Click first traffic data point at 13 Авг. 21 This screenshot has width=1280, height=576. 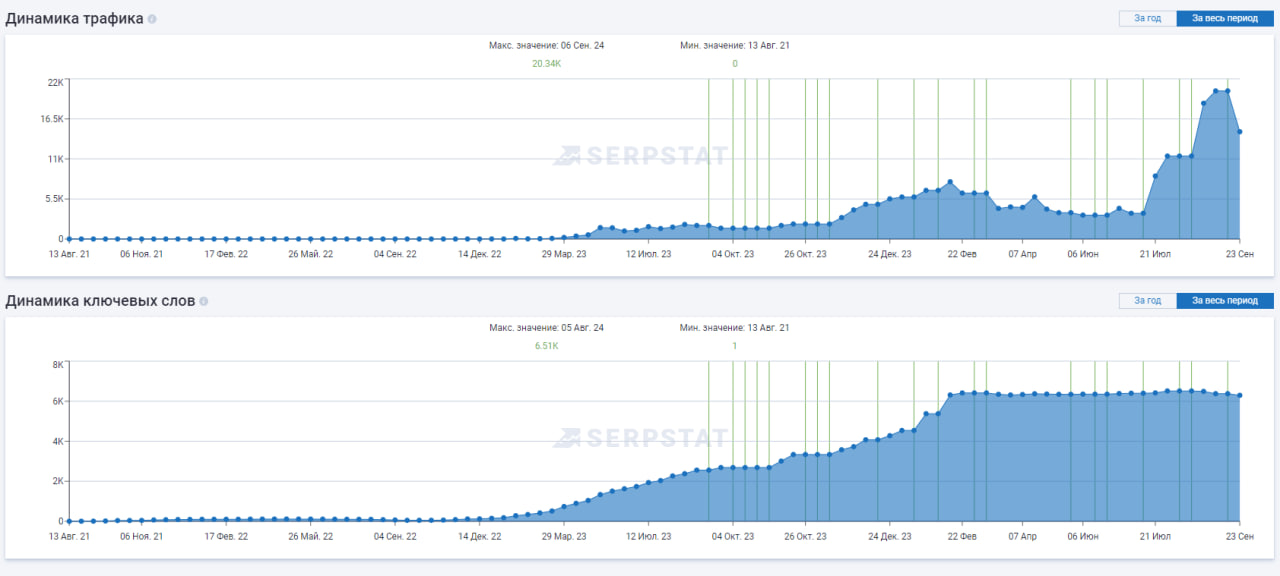point(68,239)
